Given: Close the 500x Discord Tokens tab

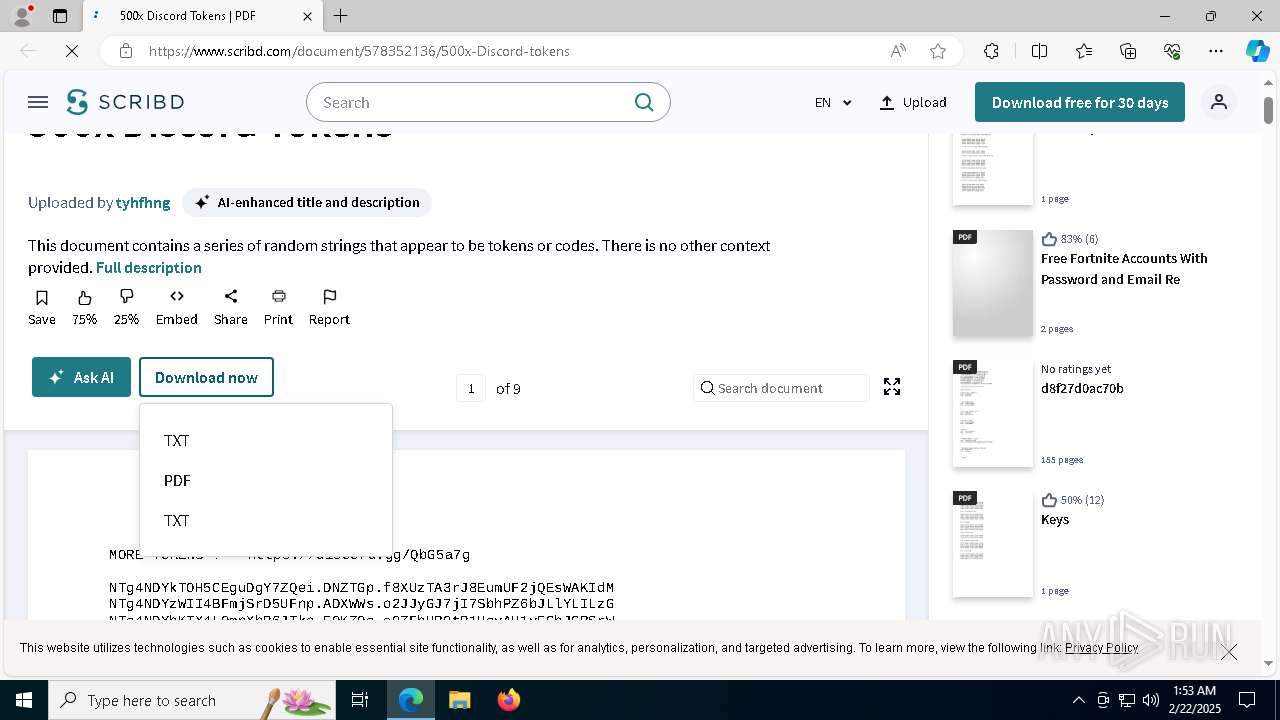Looking at the screenshot, I should coord(308,16).
